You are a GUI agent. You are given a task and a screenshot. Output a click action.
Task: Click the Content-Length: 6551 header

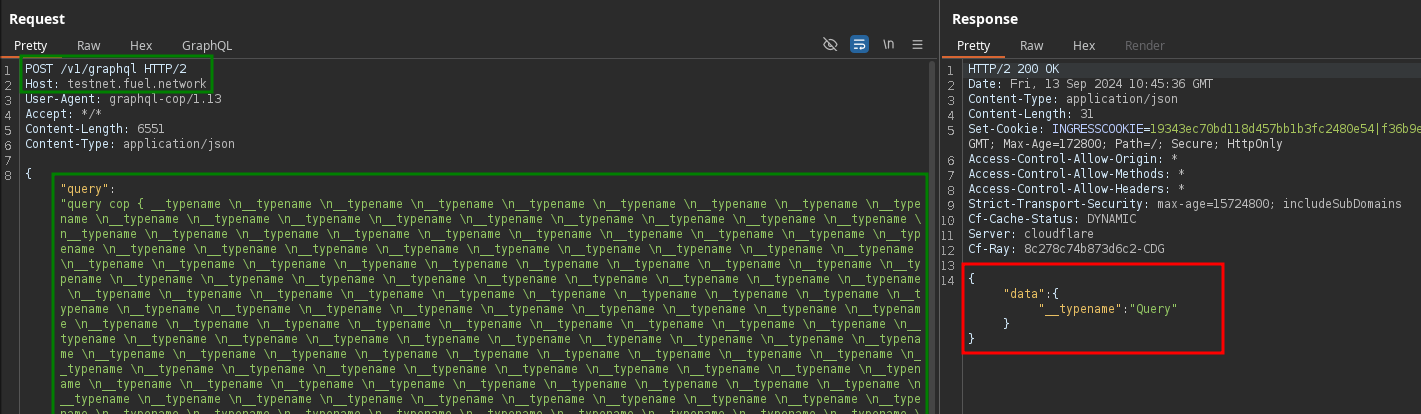[95, 129]
